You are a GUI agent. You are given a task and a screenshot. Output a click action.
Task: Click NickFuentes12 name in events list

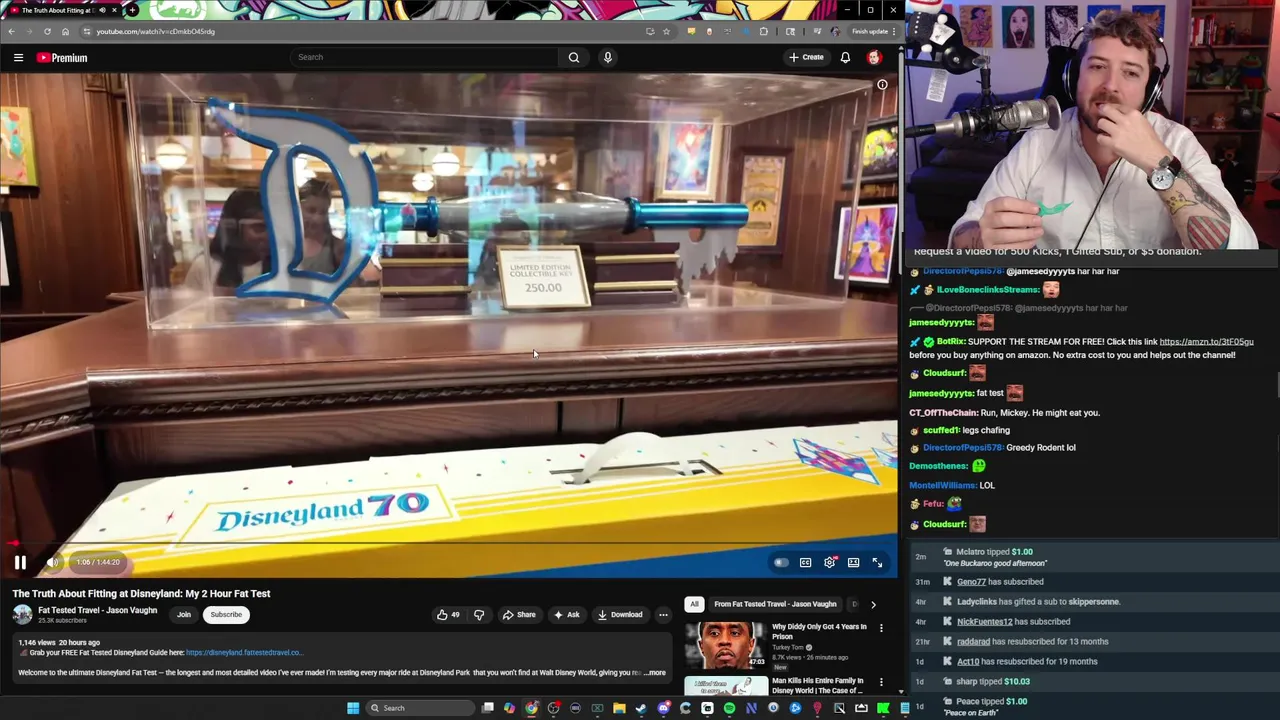(x=985, y=621)
